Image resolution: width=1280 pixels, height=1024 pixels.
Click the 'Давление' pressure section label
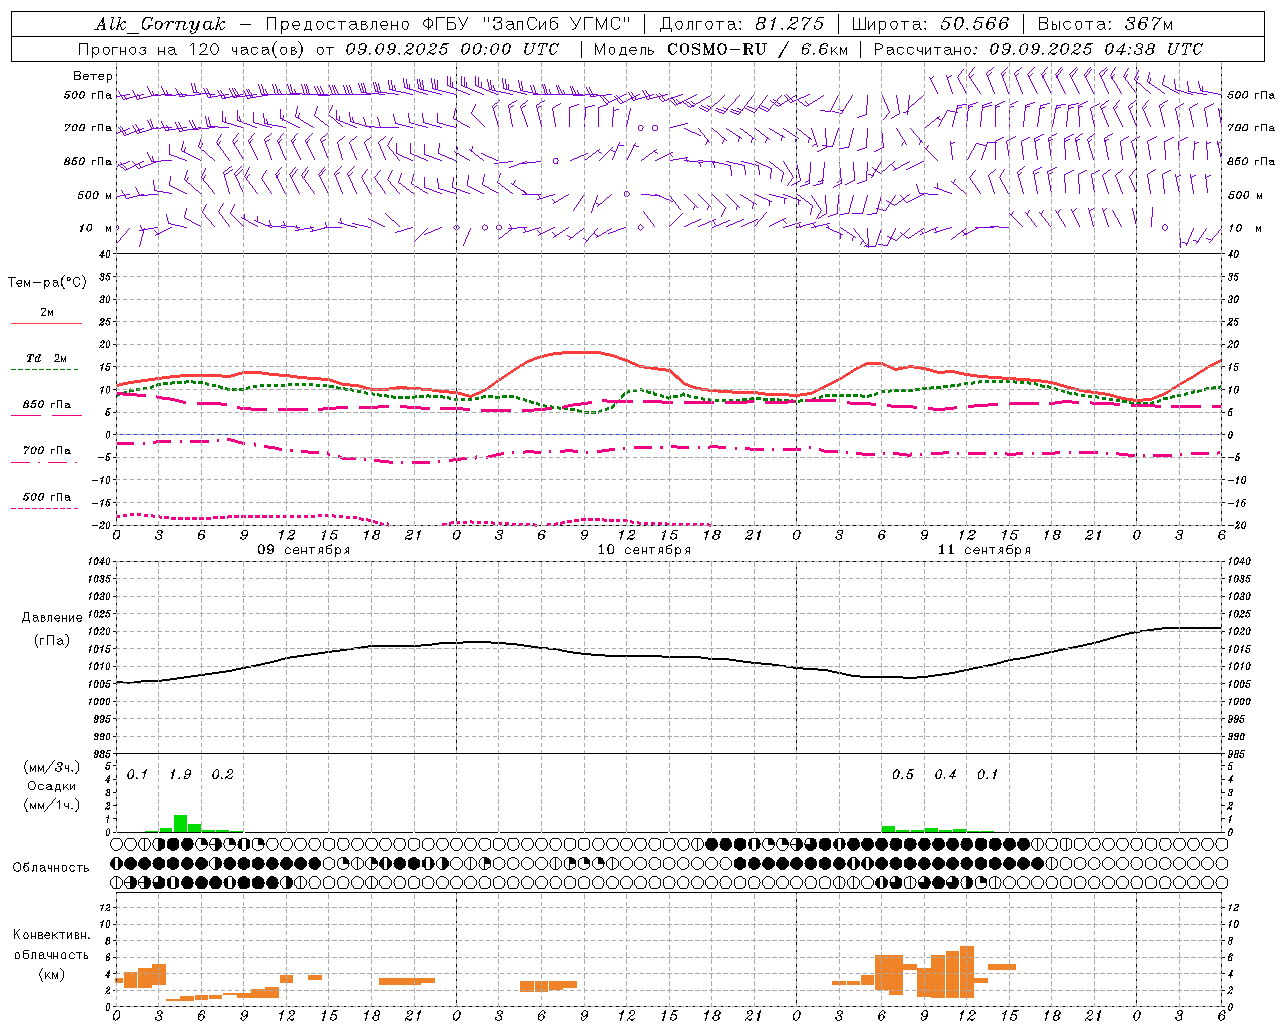(x=52, y=618)
